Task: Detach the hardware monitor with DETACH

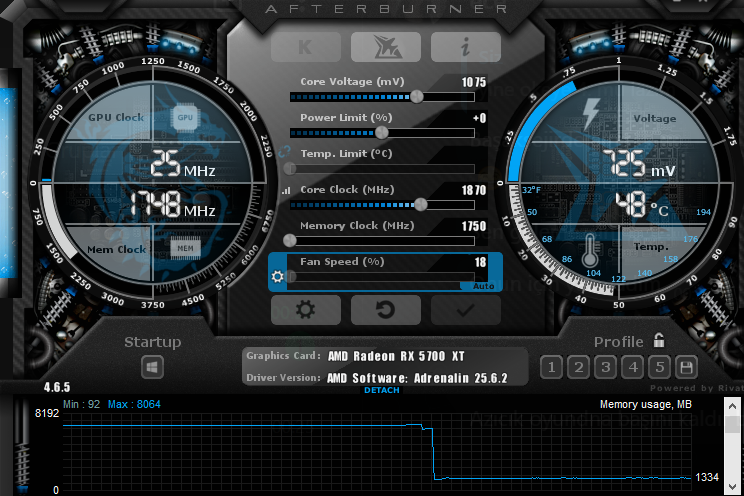Action: click(381, 390)
